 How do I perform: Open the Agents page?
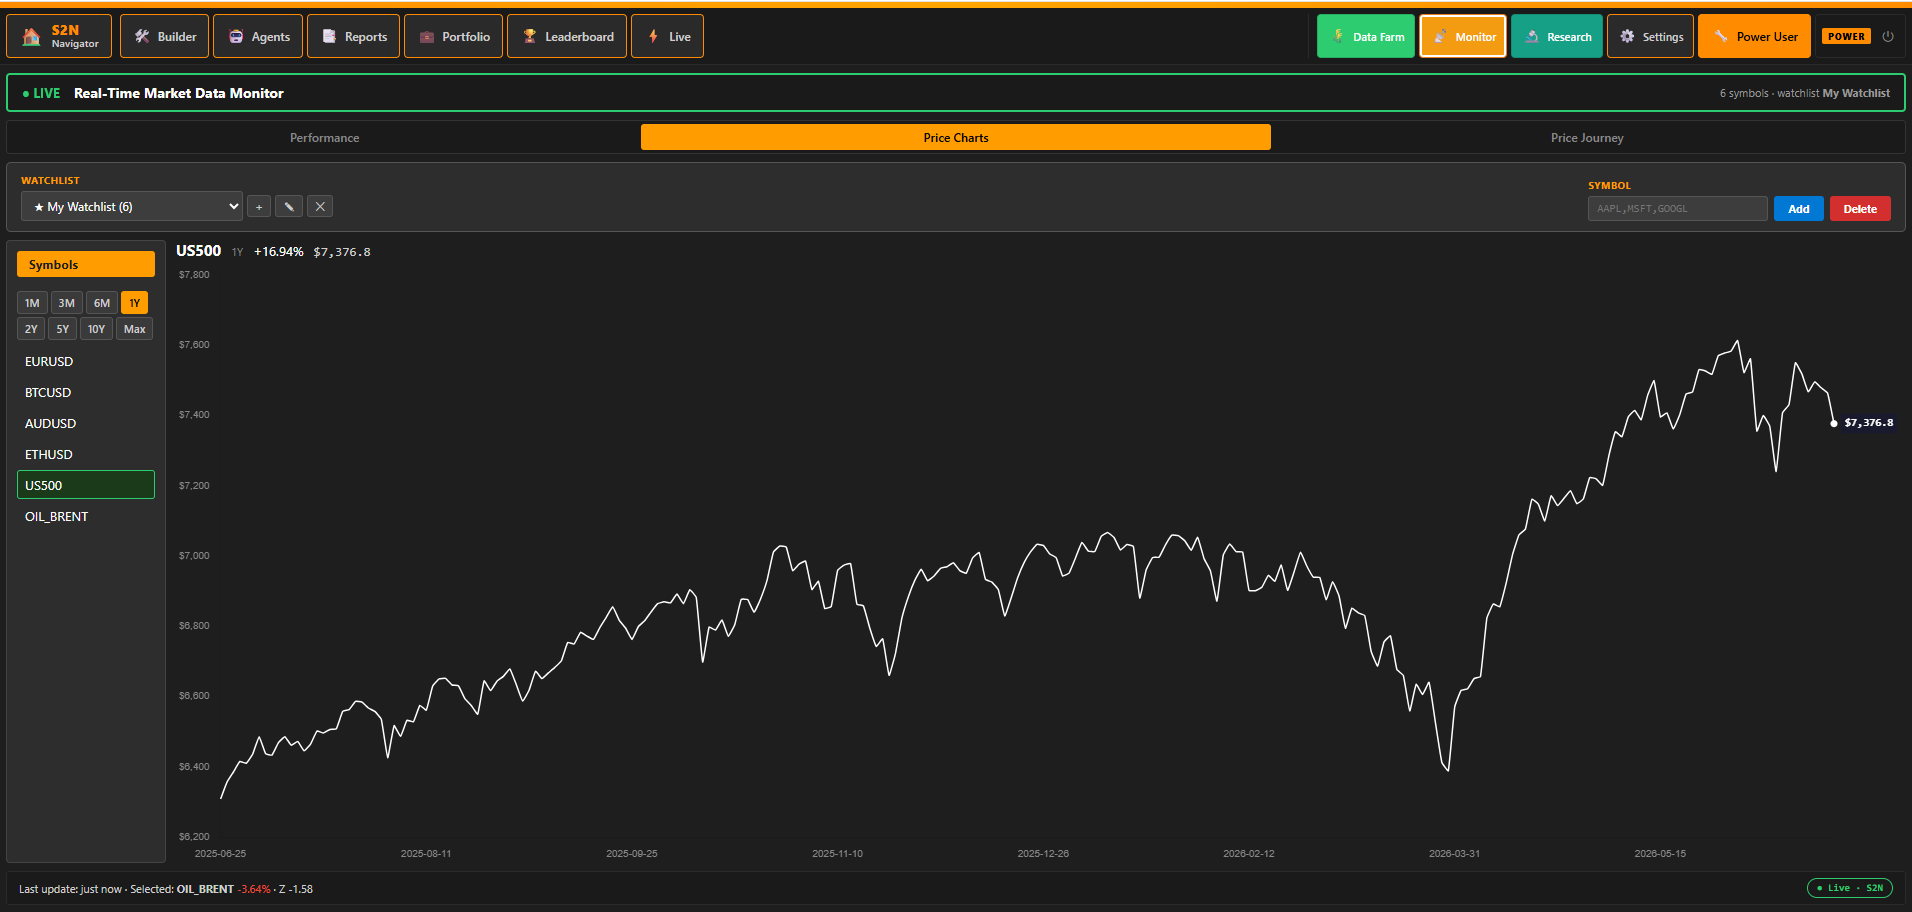(258, 36)
